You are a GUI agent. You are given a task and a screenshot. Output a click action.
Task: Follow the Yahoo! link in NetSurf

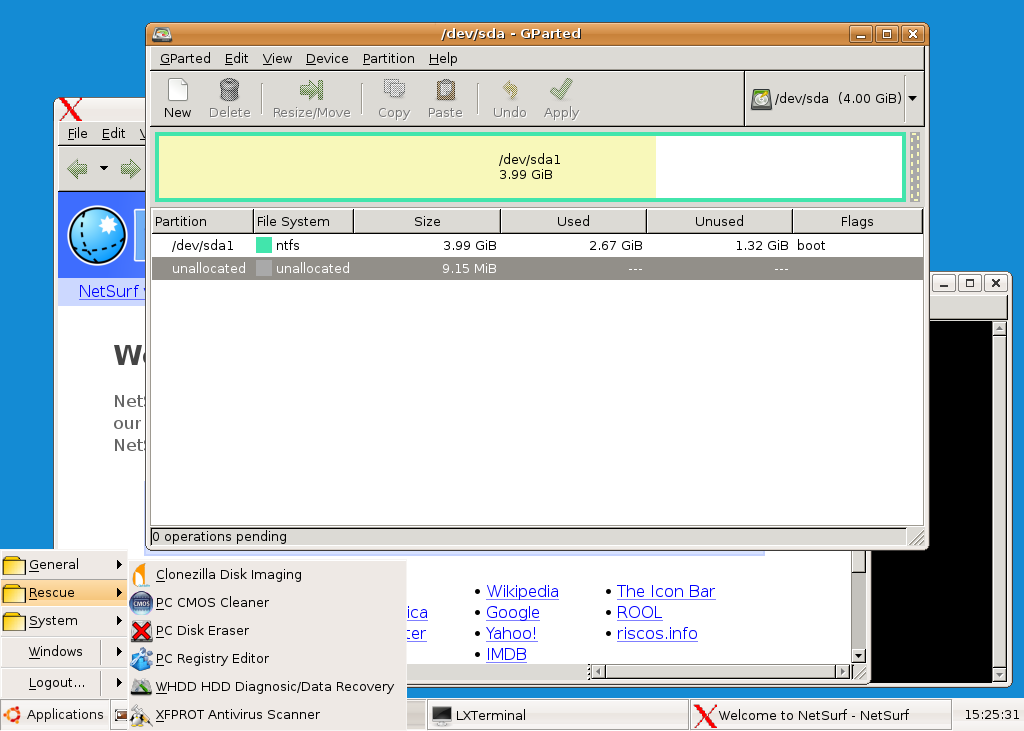pyautogui.click(x=511, y=633)
